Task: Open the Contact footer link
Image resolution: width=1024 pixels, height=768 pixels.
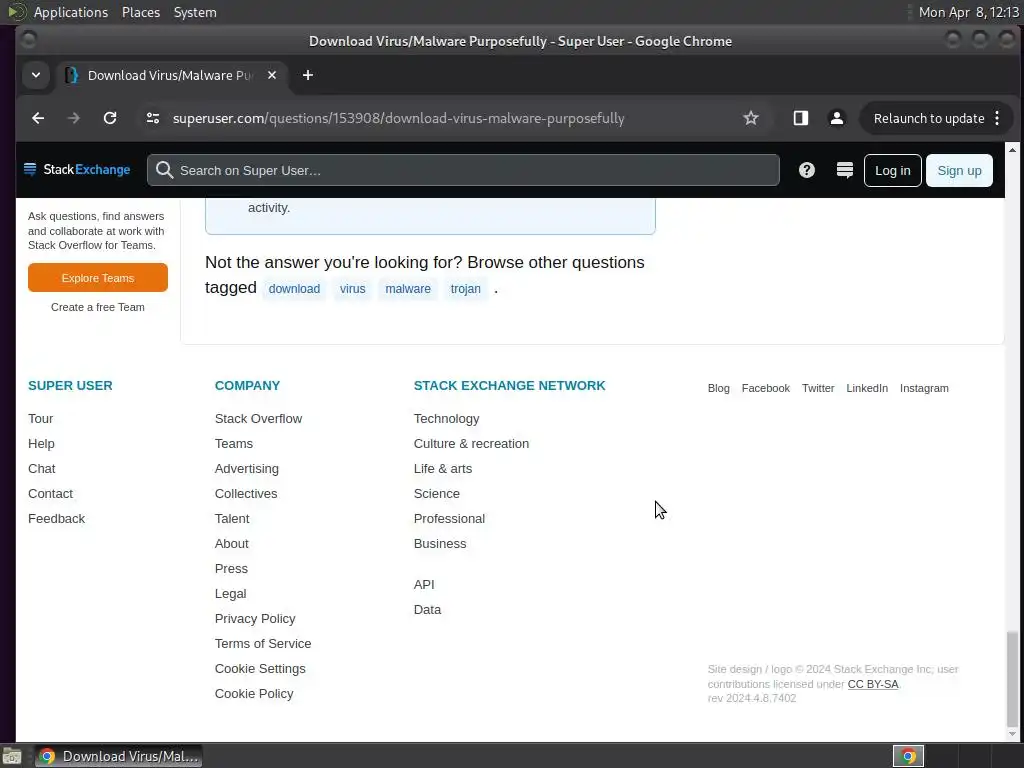Action: [50, 494]
